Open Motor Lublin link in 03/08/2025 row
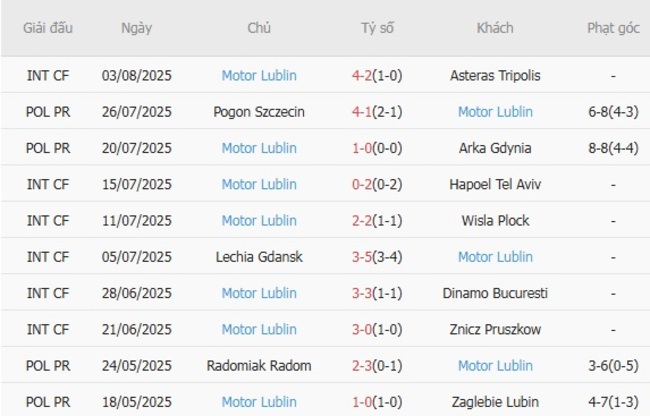 click(x=259, y=75)
